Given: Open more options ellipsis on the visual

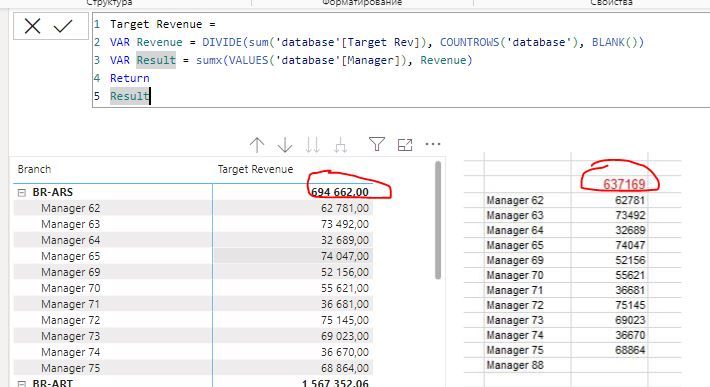Looking at the screenshot, I should point(433,144).
